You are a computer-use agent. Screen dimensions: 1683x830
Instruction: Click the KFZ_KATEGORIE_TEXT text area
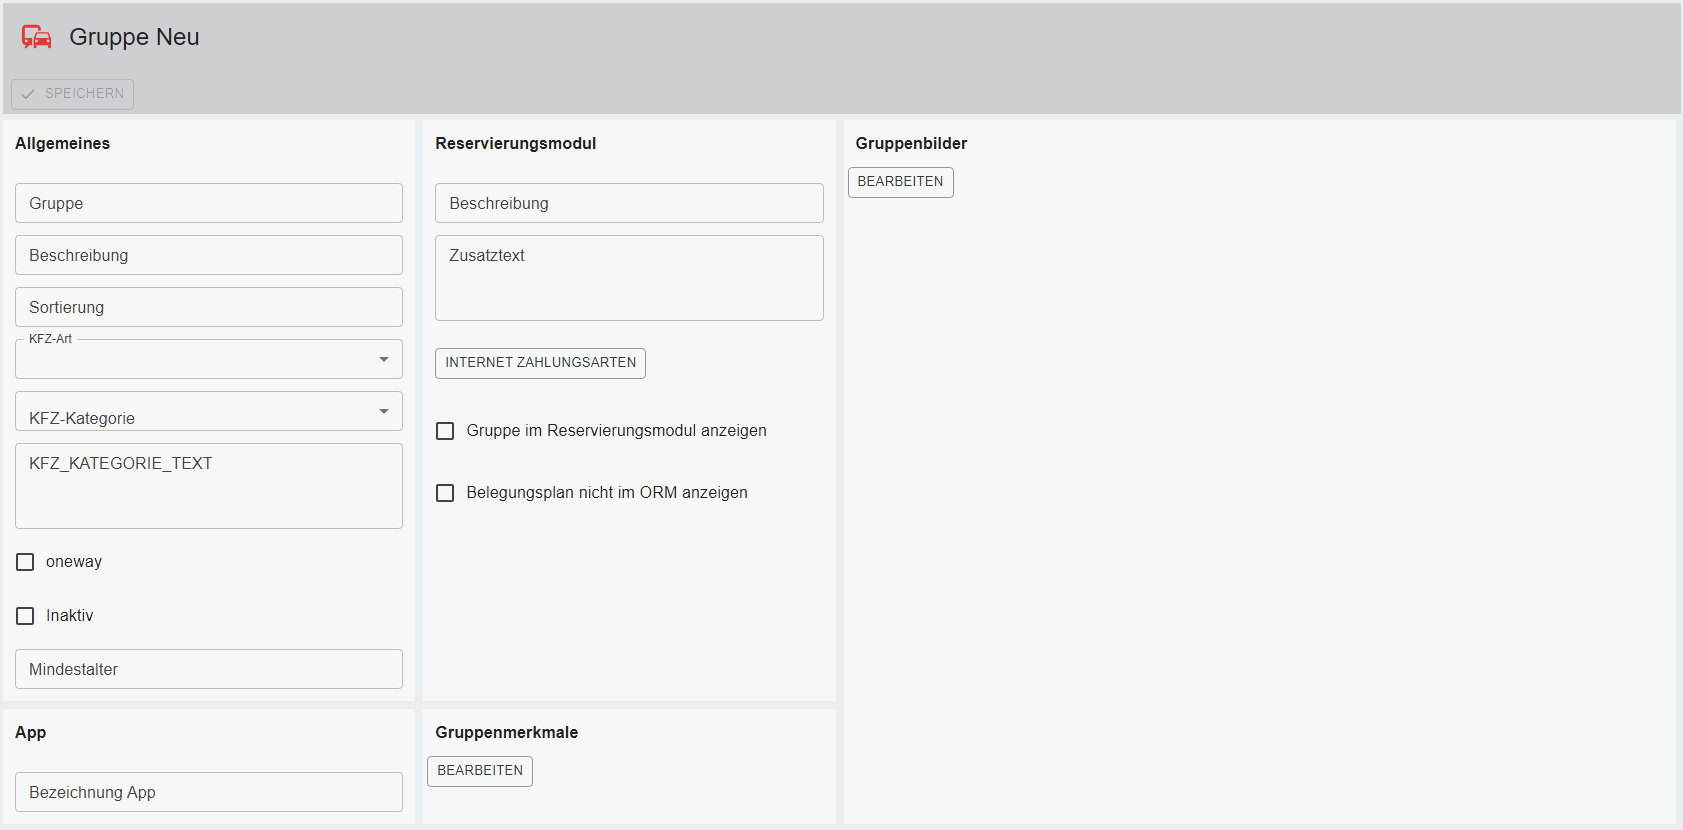coord(208,486)
